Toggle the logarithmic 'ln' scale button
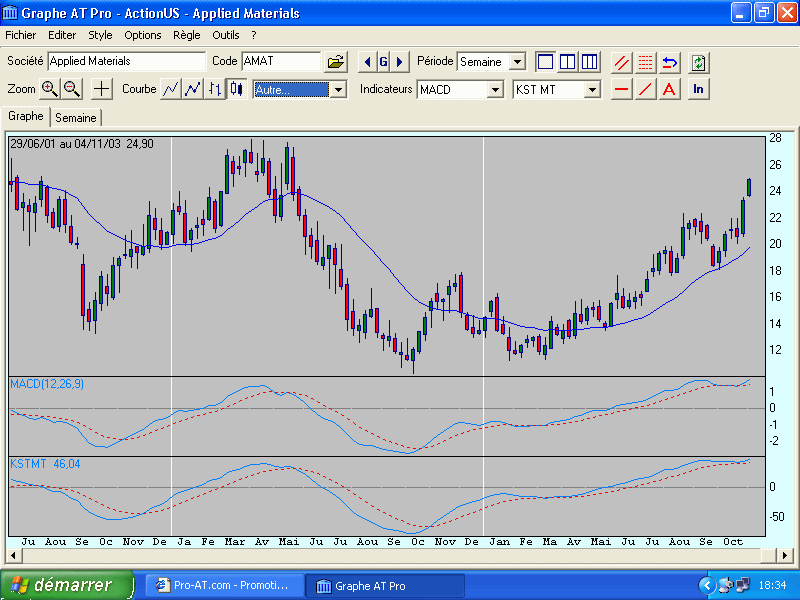800x600 pixels. [698, 89]
